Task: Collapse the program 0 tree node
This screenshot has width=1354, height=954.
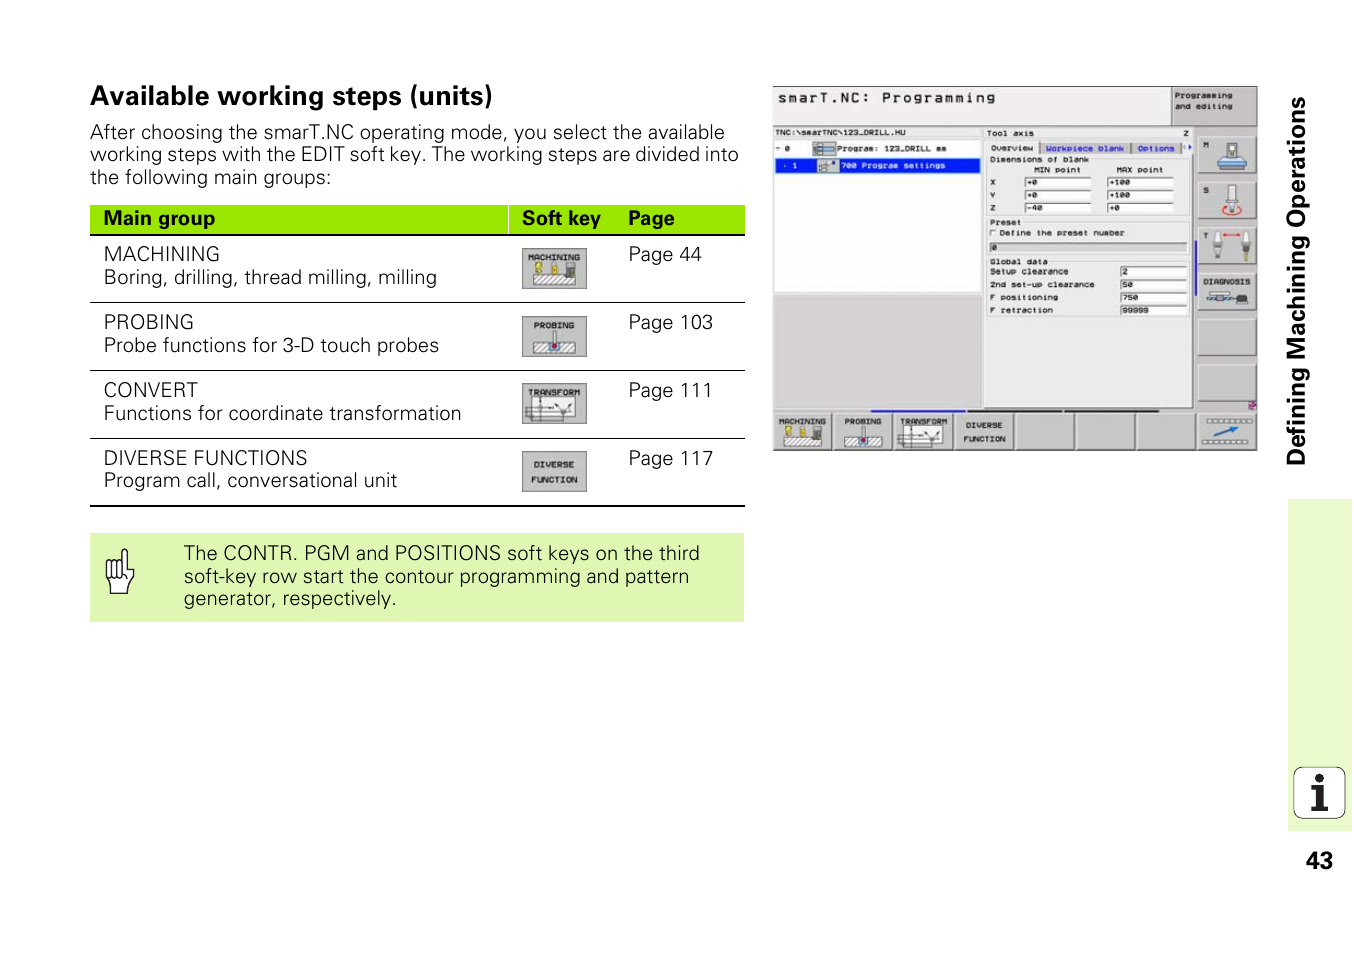Action: 779,148
